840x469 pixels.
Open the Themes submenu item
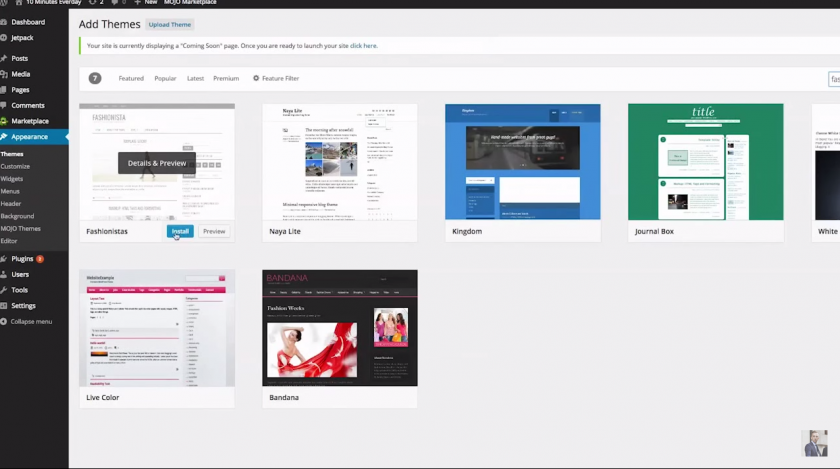tap(12, 154)
